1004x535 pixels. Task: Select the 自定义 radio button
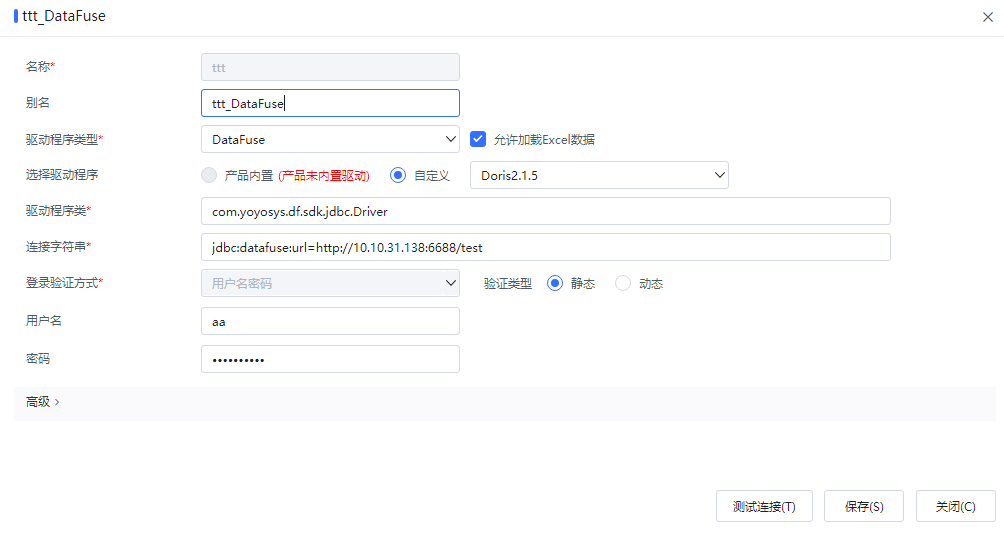click(398, 175)
